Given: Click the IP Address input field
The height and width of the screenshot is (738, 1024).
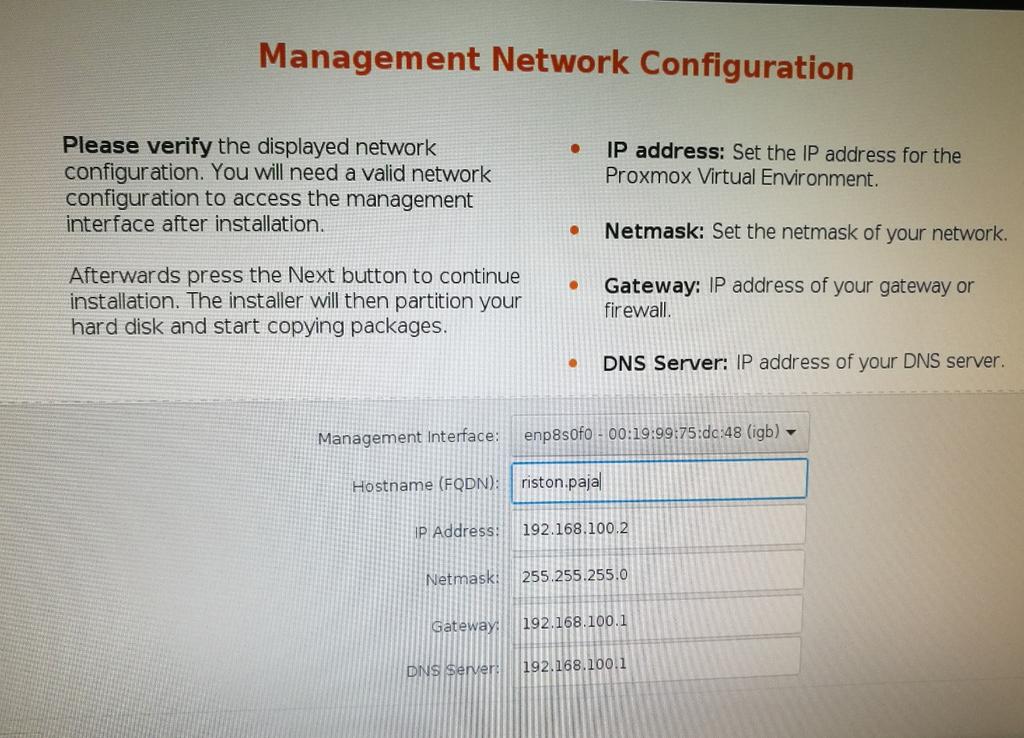Looking at the screenshot, I should click(x=658, y=528).
